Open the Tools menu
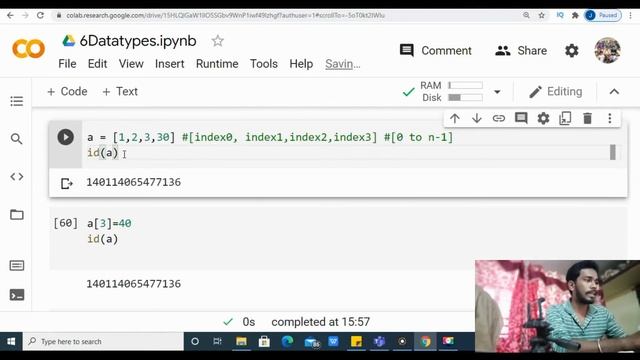 point(264,64)
